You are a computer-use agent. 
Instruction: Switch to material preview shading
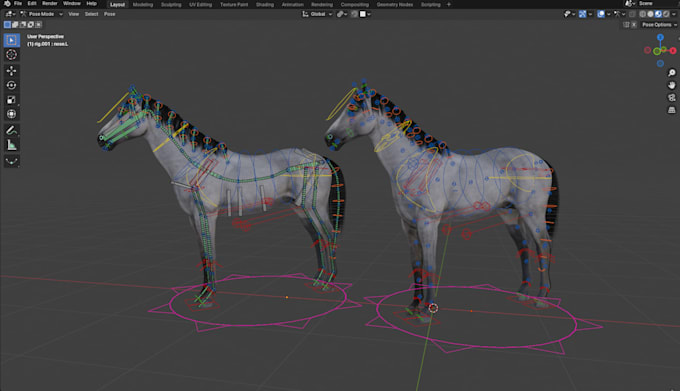click(658, 14)
